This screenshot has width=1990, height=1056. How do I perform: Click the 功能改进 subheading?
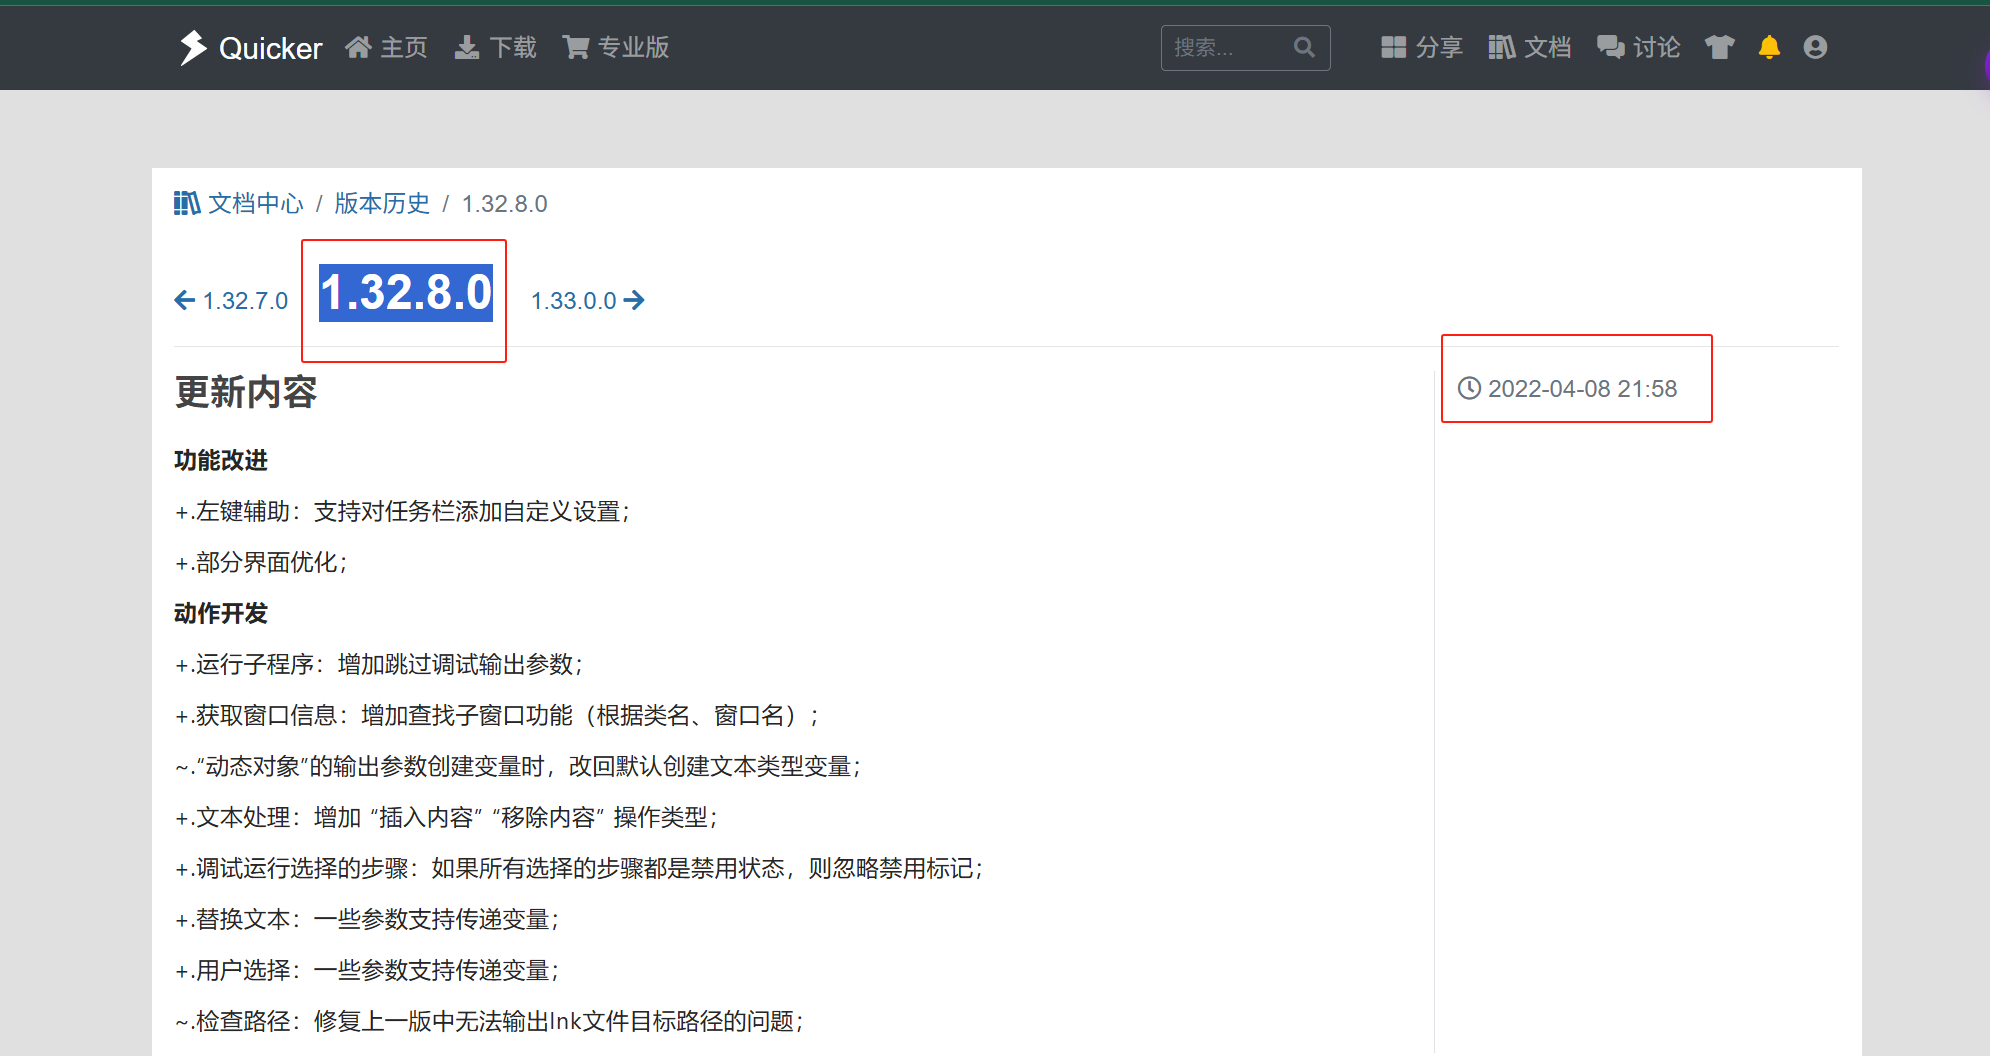pos(221,460)
